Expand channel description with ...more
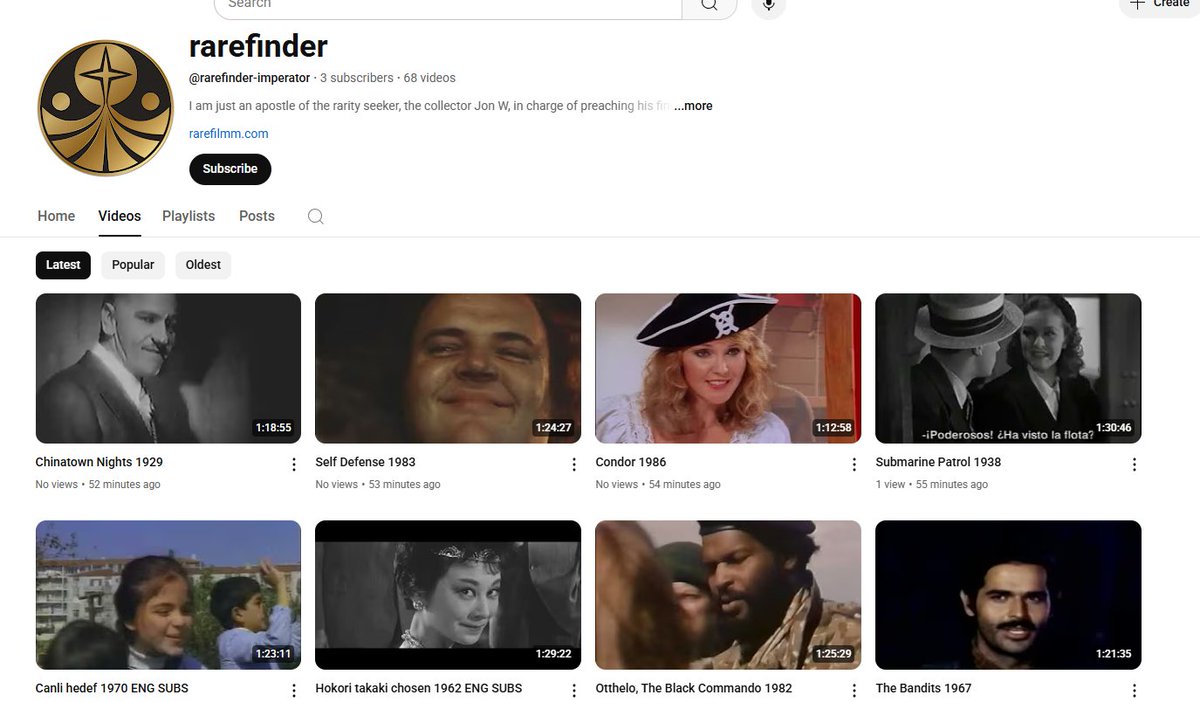The width and height of the screenshot is (1200, 702). coord(693,106)
